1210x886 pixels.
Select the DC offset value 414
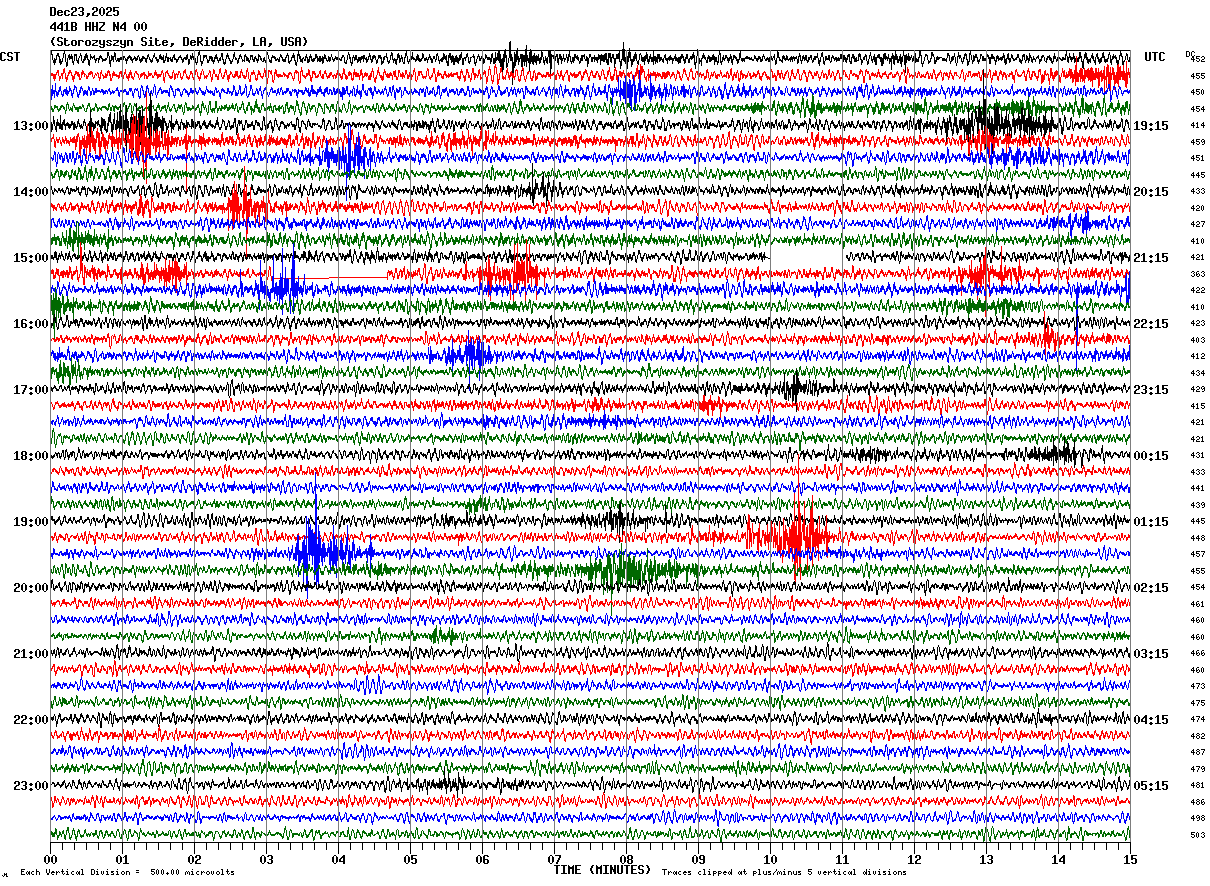[x=1197, y=126]
